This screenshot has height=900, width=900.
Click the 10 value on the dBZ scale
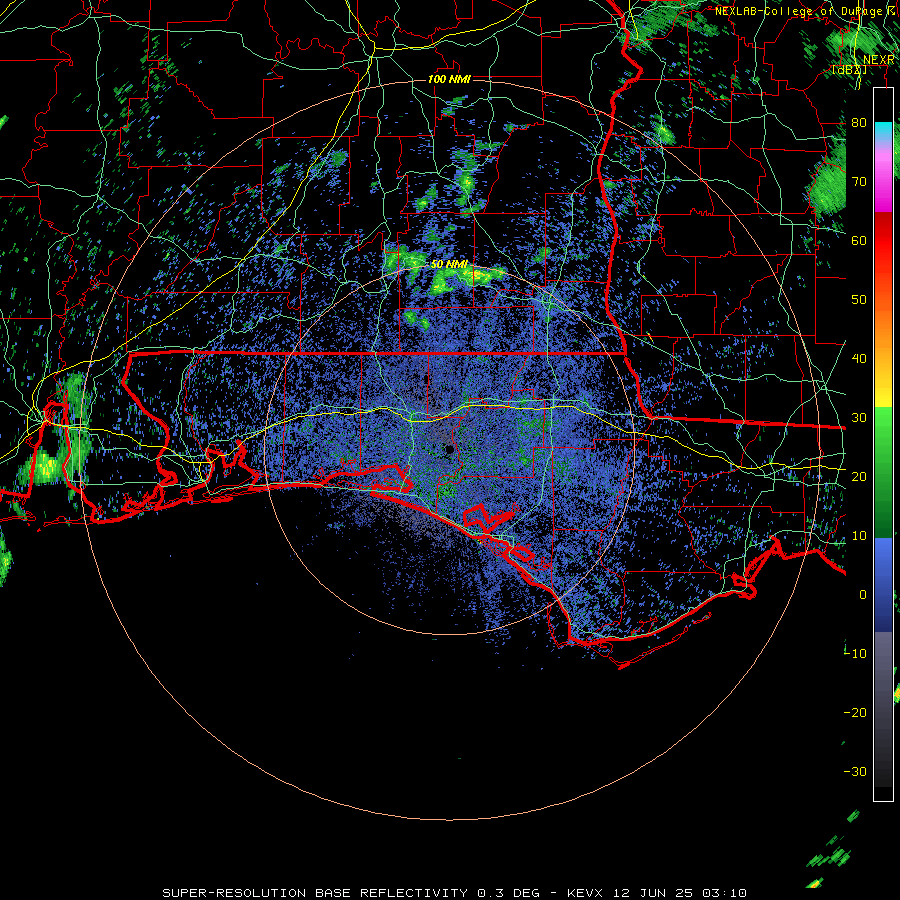[859, 536]
